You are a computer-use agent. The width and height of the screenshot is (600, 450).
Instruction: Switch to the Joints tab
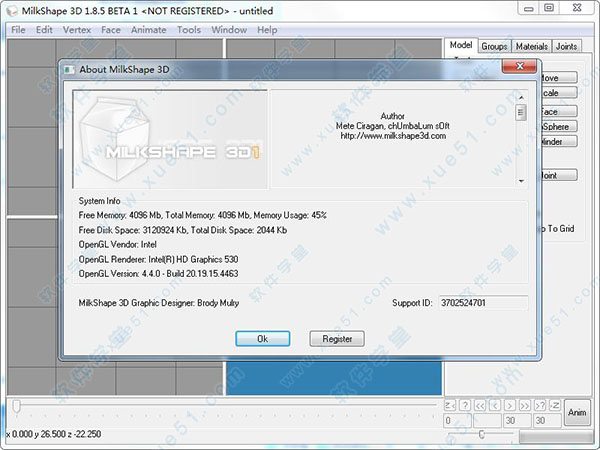click(x=566, y=46)
